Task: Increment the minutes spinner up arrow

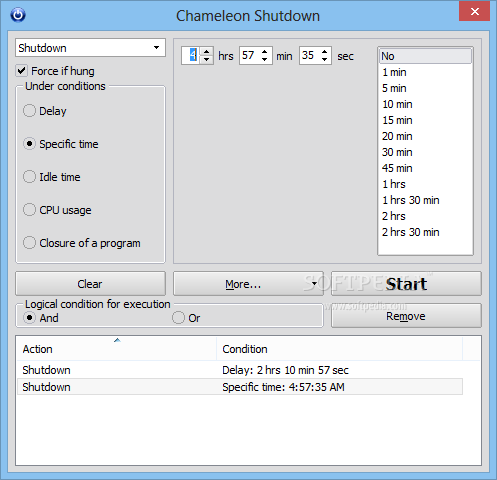Action: pyautogui.click(x=265, y=52)
